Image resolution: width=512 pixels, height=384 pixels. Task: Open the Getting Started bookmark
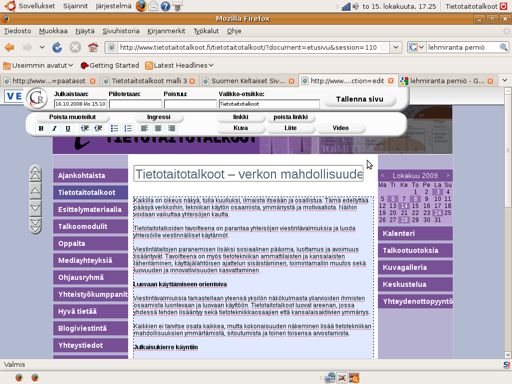click(110, 65)
